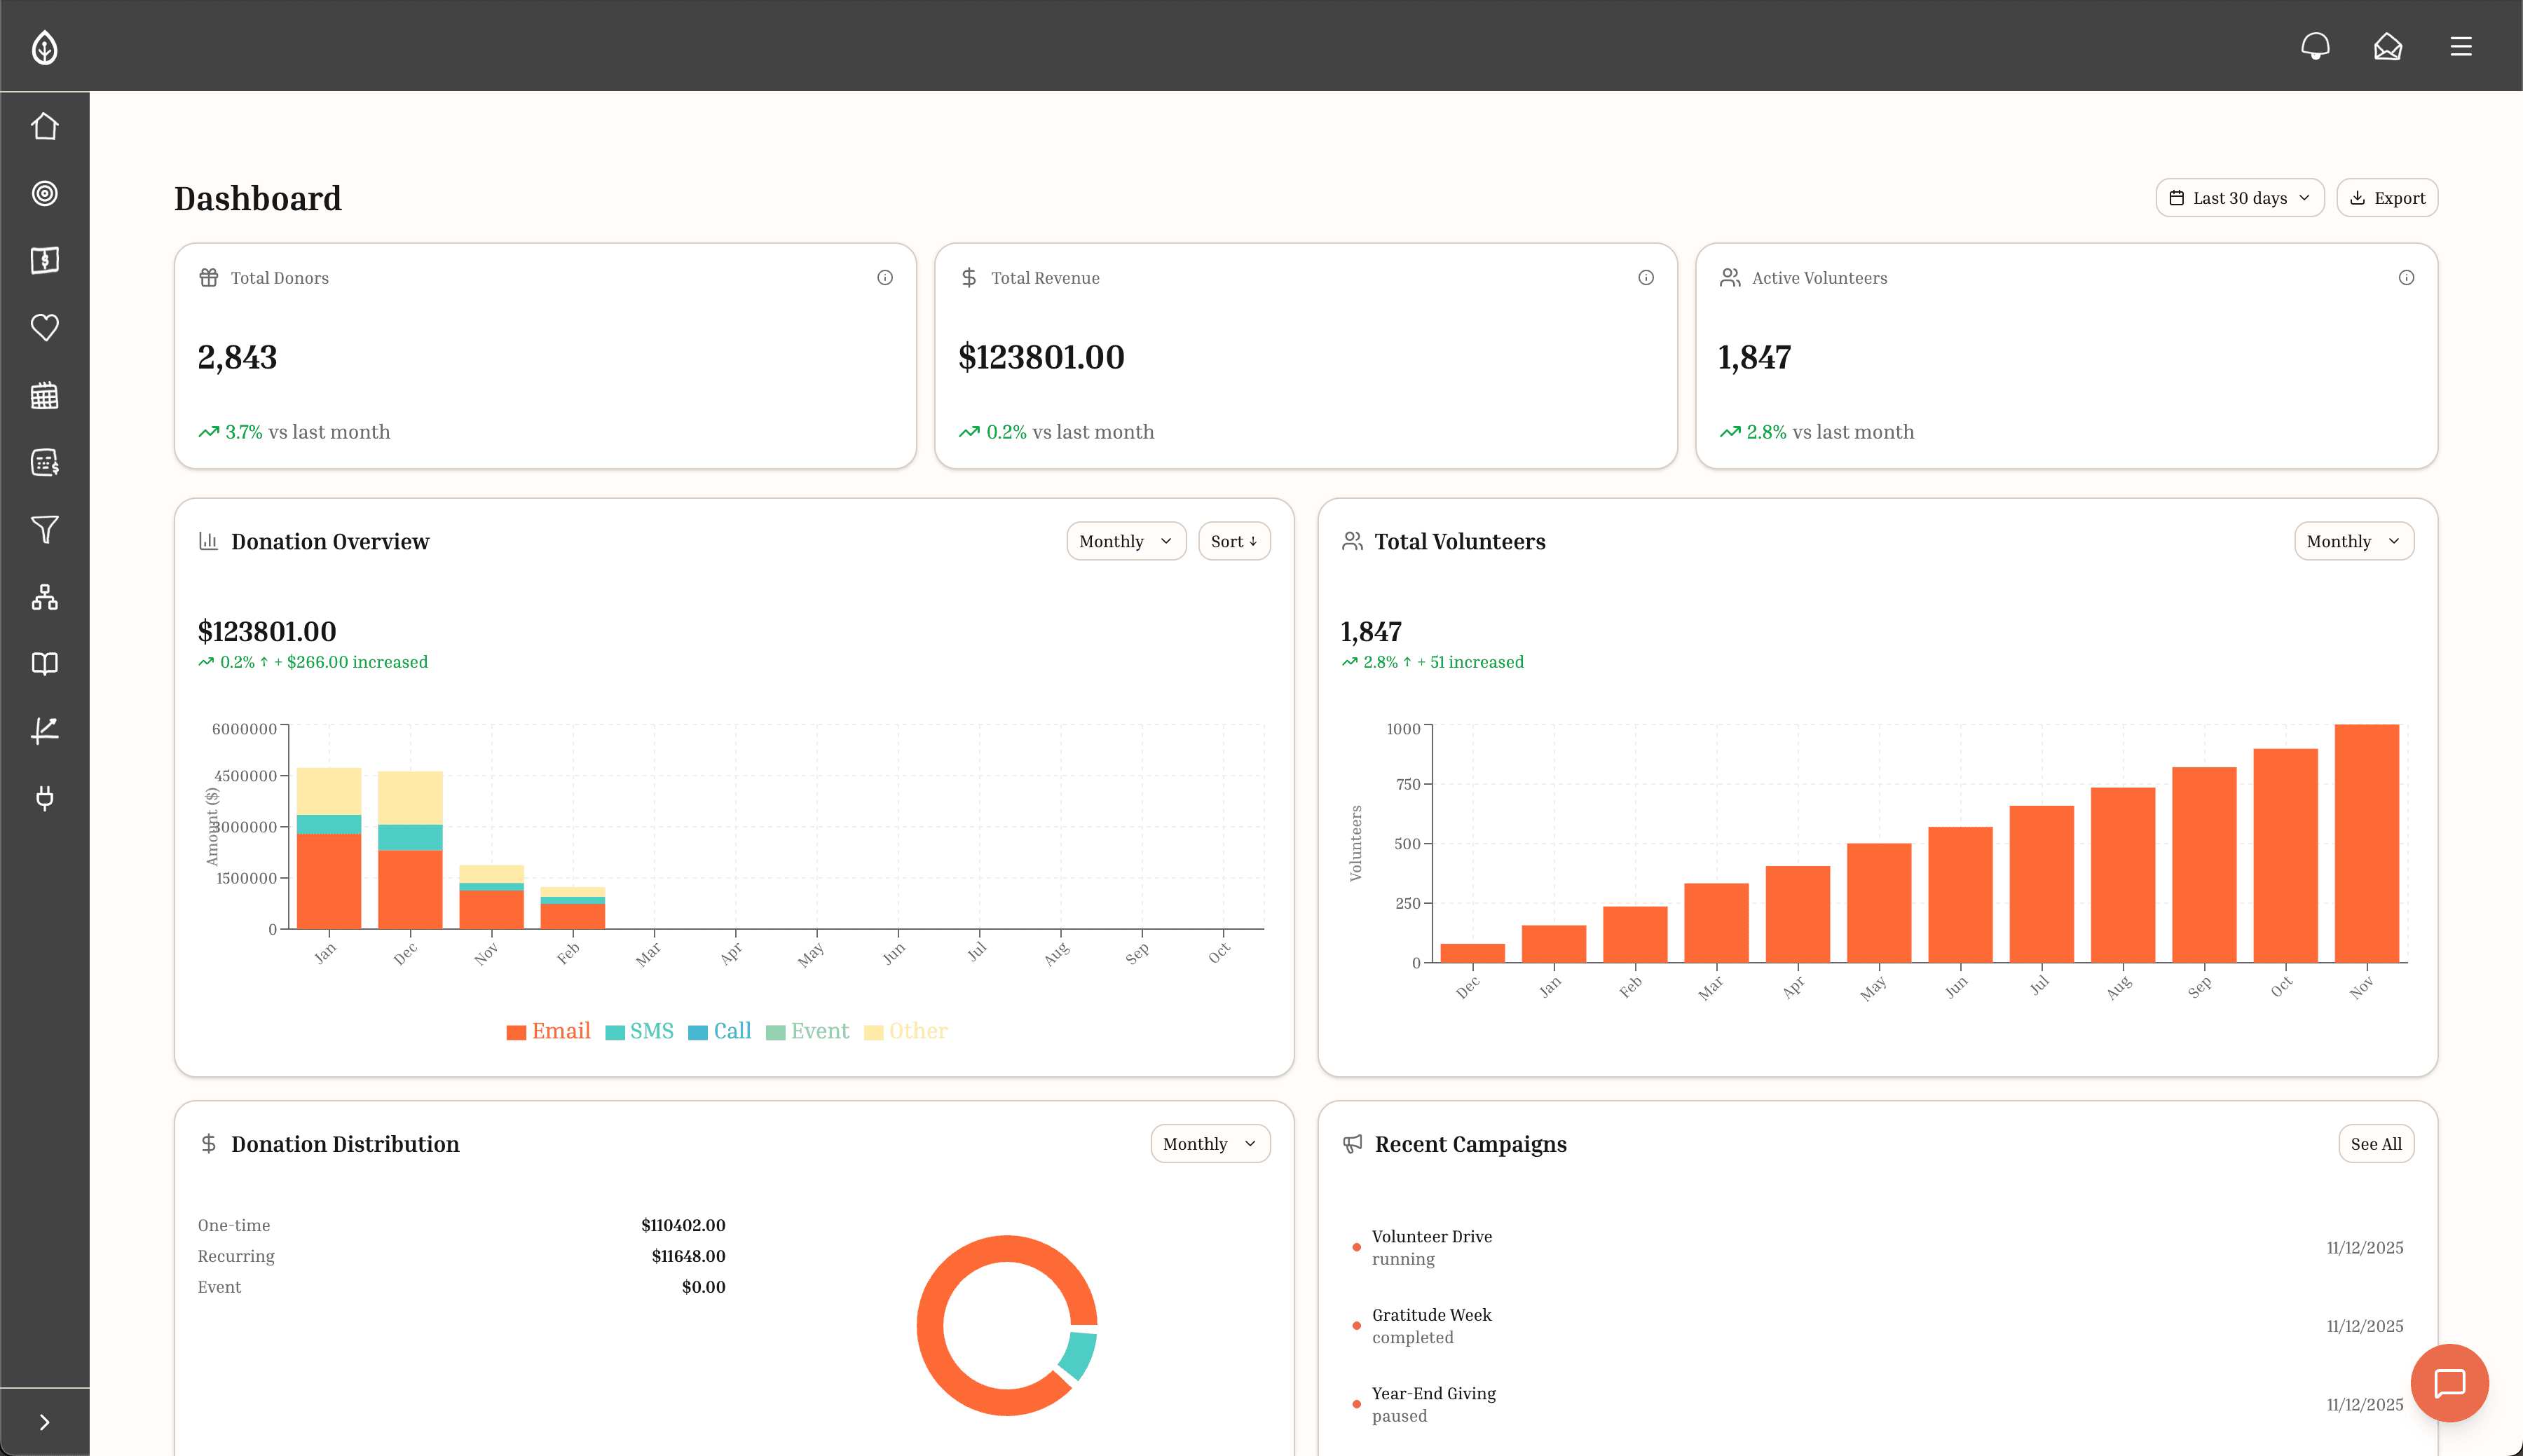Click the plug integrations icon in sidebar
Image resolution: width=2523 pixels, height=1456 pixels.
click(45, 797)
